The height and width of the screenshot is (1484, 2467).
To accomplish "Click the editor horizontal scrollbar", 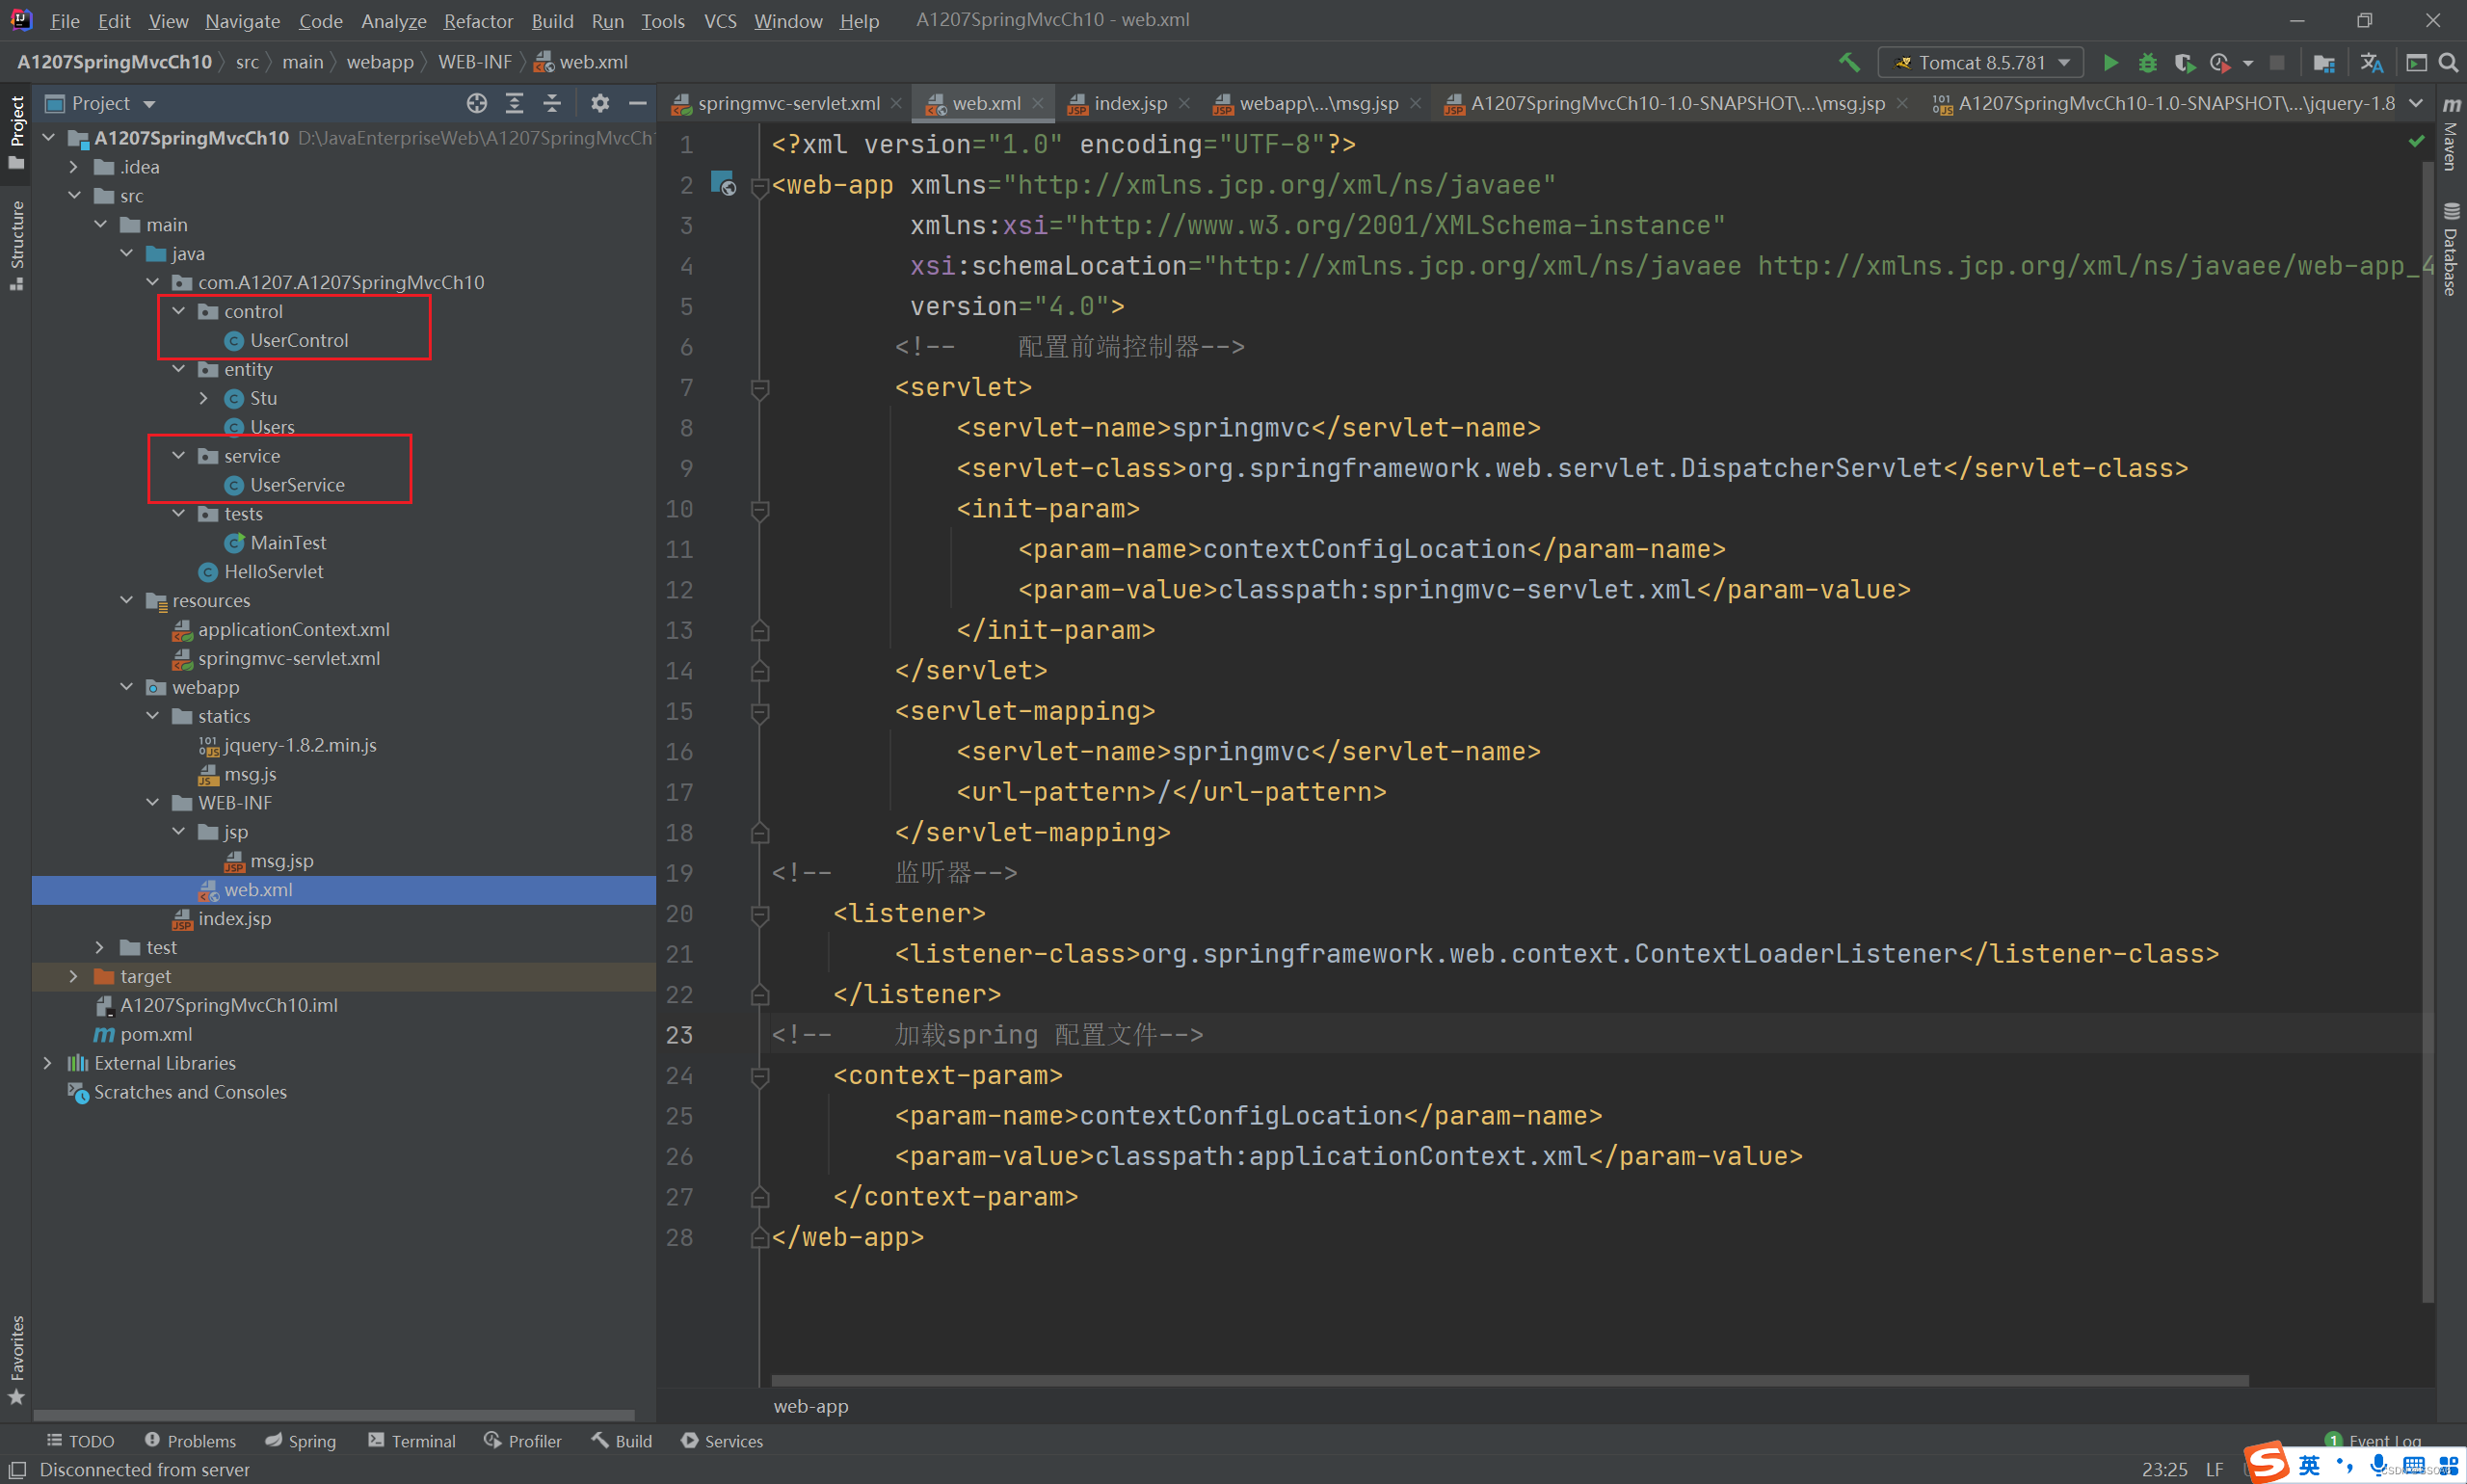I will pyautogui.click(x=1510, y=1380).
